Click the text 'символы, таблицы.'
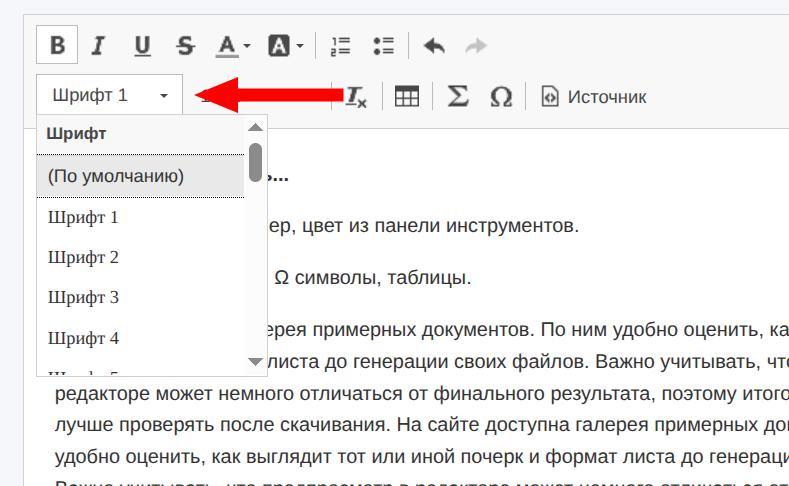Viewport: 789px width, 486px height. coord(383,278)
